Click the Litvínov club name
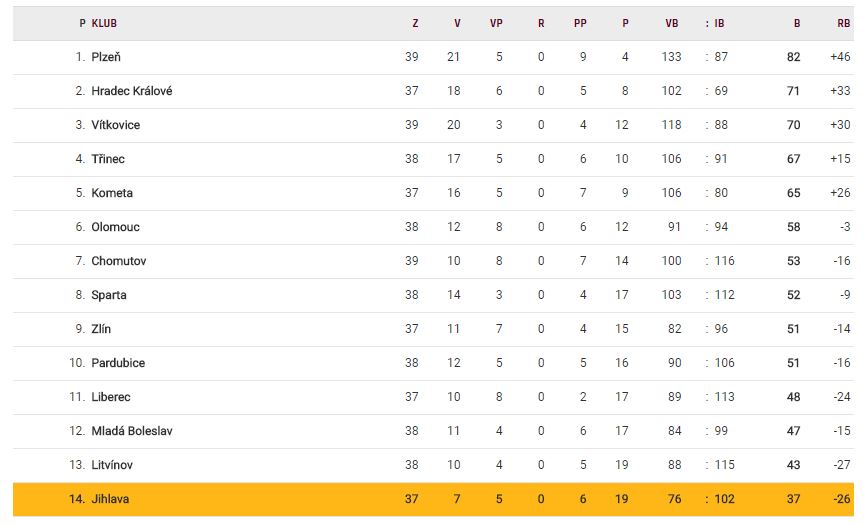 coord(112,465)
